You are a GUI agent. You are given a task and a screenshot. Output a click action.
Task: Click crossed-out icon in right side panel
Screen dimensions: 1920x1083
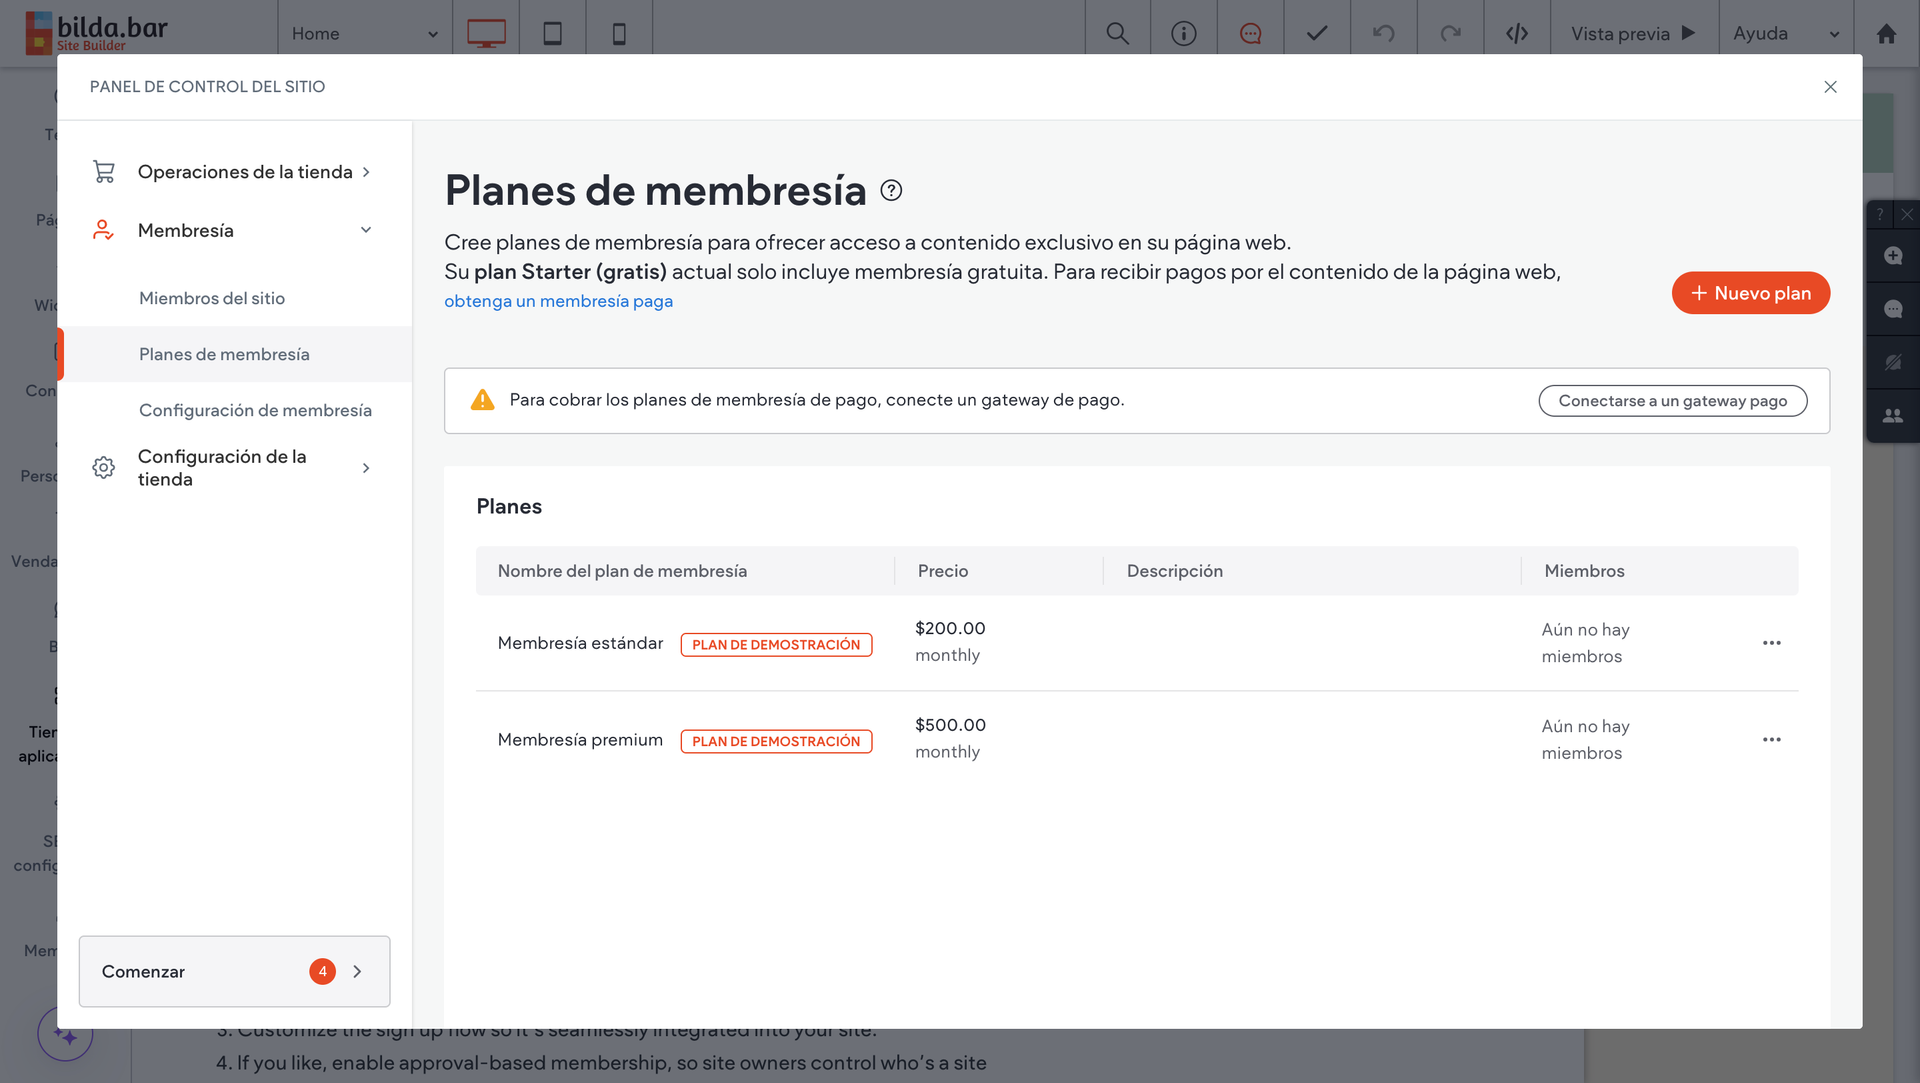coord(1893,363)
